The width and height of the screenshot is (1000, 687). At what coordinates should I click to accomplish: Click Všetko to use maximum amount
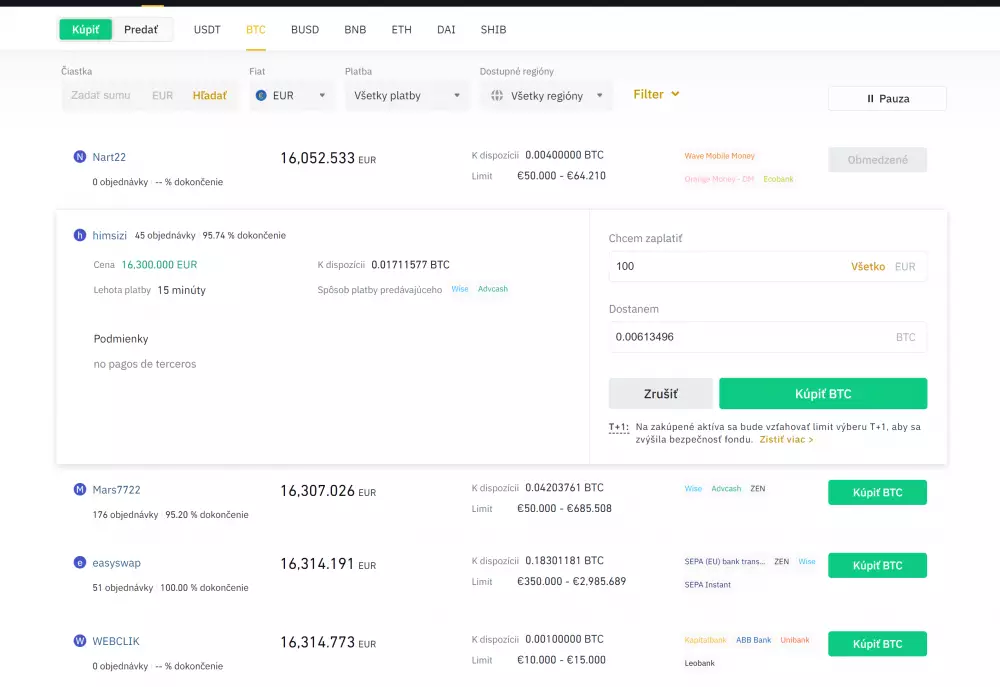coord(868,266)
